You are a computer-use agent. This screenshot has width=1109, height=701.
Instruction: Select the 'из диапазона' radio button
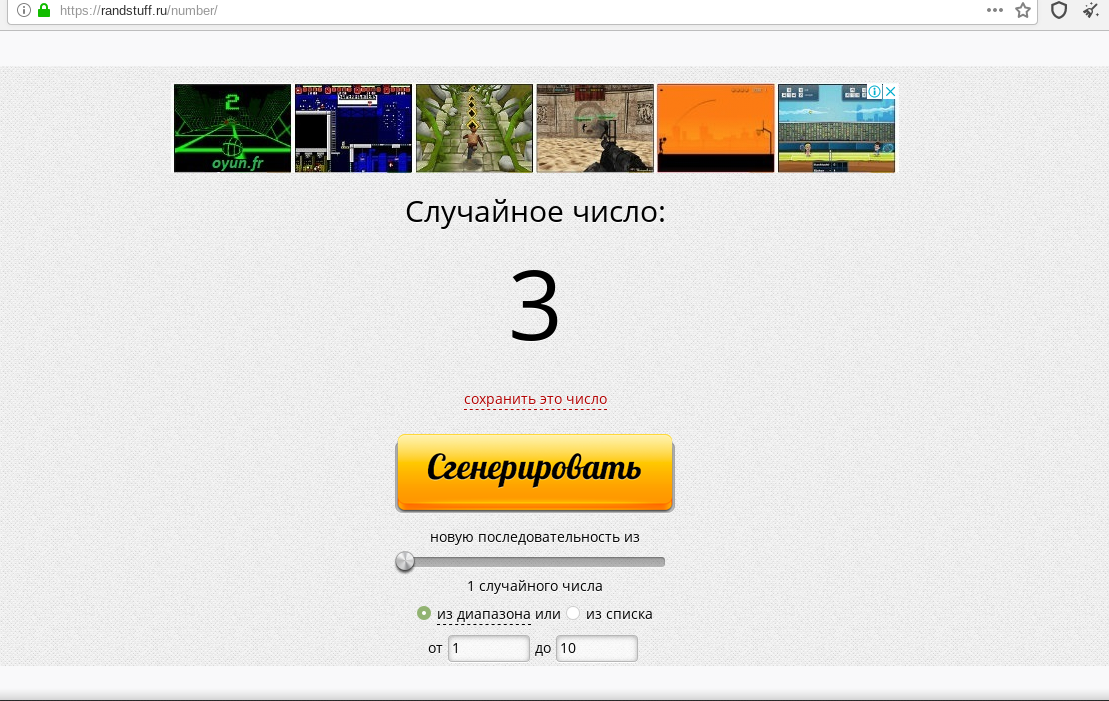[424, 613]
